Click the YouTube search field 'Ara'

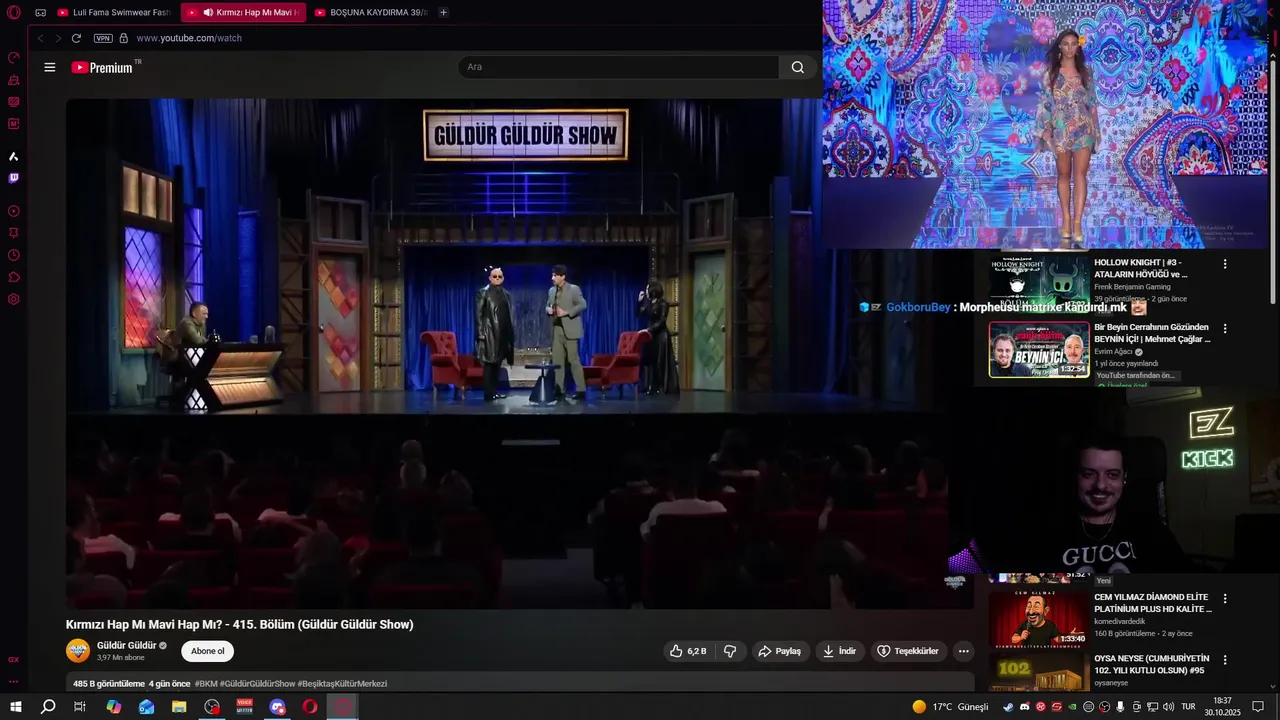[x=618, y=67]
